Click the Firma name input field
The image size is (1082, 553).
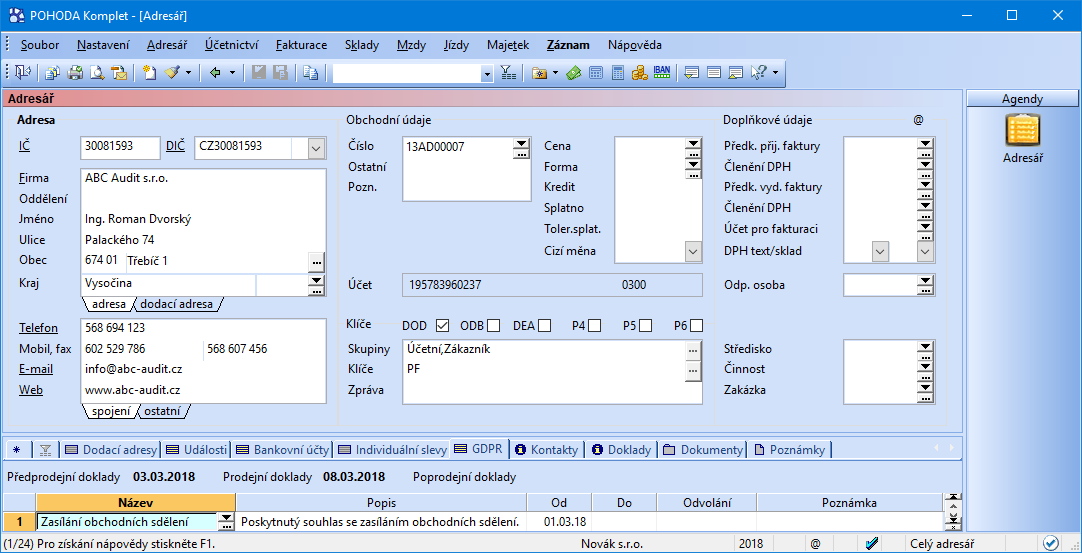[x=203, y=178]
